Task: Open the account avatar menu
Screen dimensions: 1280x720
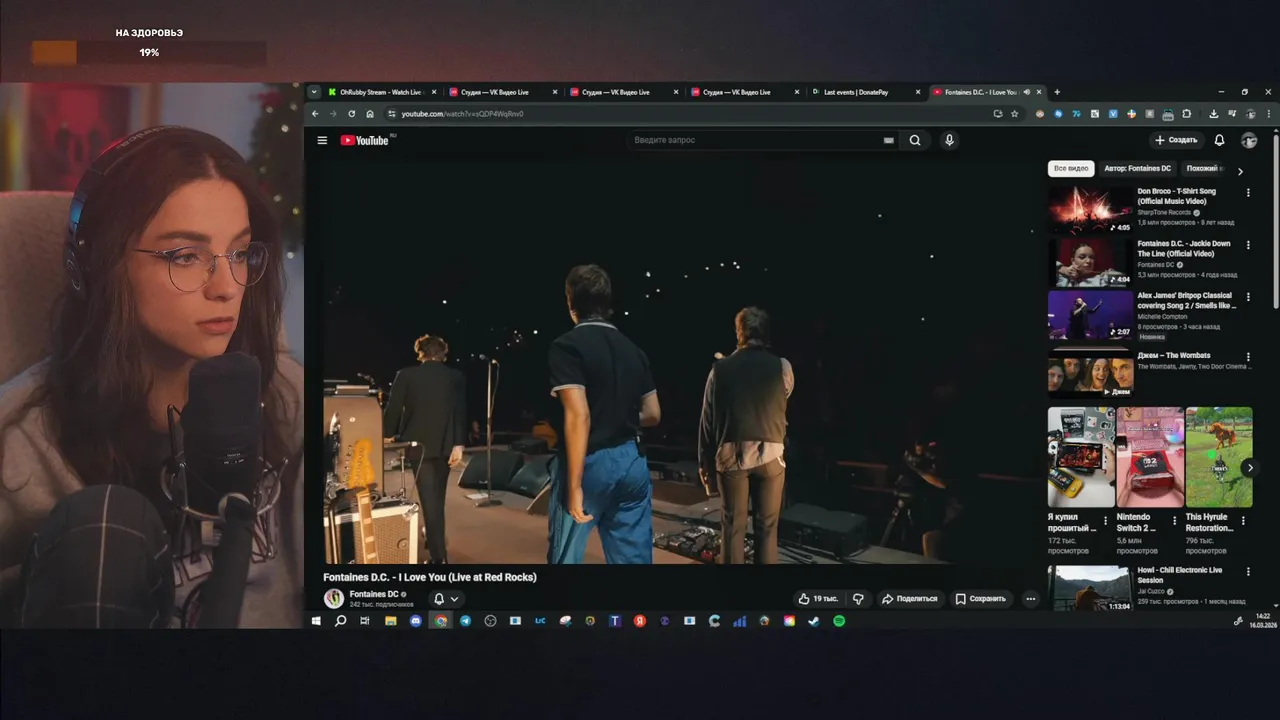Action: (1249, 140)
